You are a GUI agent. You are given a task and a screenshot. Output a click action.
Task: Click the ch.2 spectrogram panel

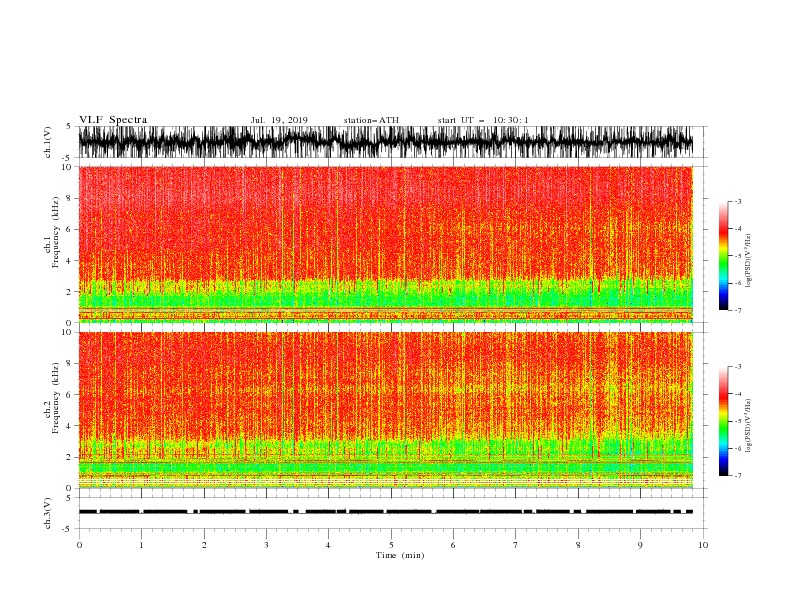[x=386, y=410]
